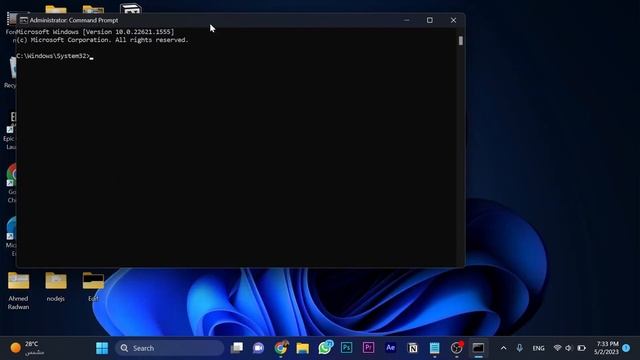Image resolution: width=640 pixels, height=360 pixels.
Task: Open WhatsApp from the taskbar
Action: pyautogui.click(x=325, y=348)
